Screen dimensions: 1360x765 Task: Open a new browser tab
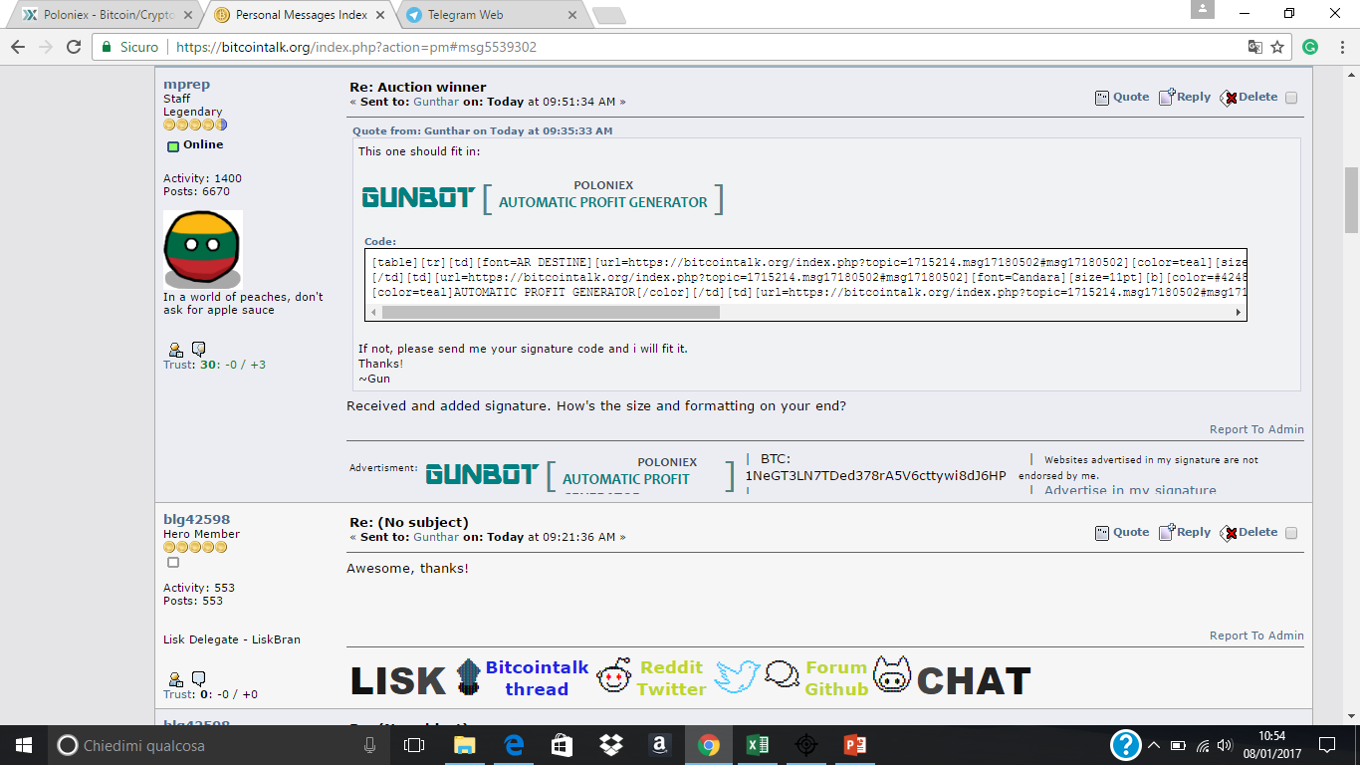click(x=609, y=15)
